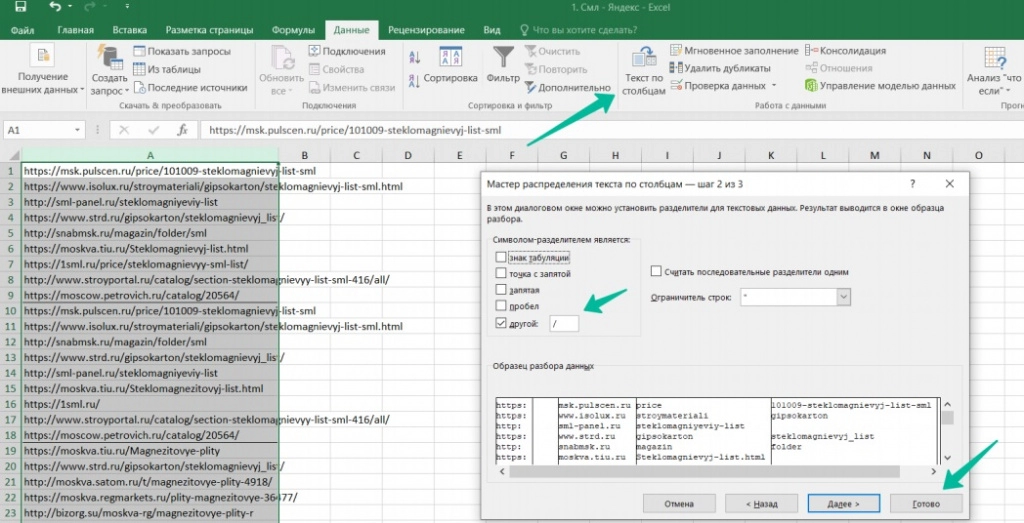The width and height of the screenshot is (1024, 523).
Task: Open Создать запрос
Action: [x=109, y=71]
